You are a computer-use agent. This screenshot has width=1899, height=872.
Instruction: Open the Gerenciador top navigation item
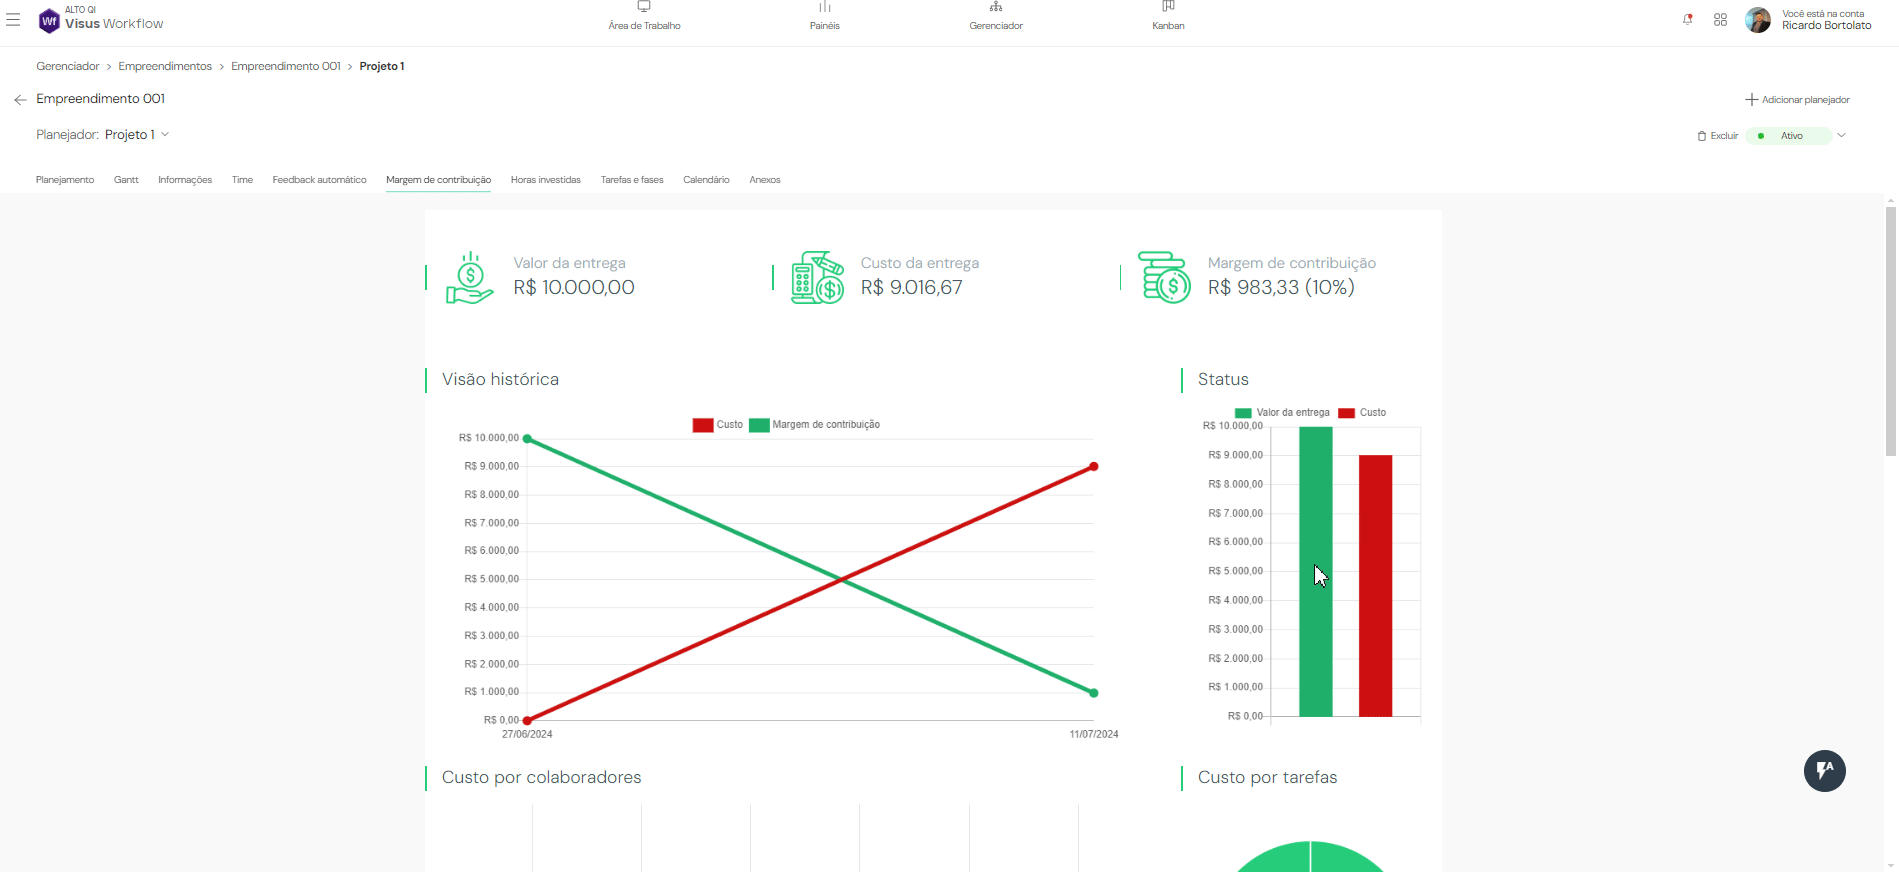(x=996, y=17)
